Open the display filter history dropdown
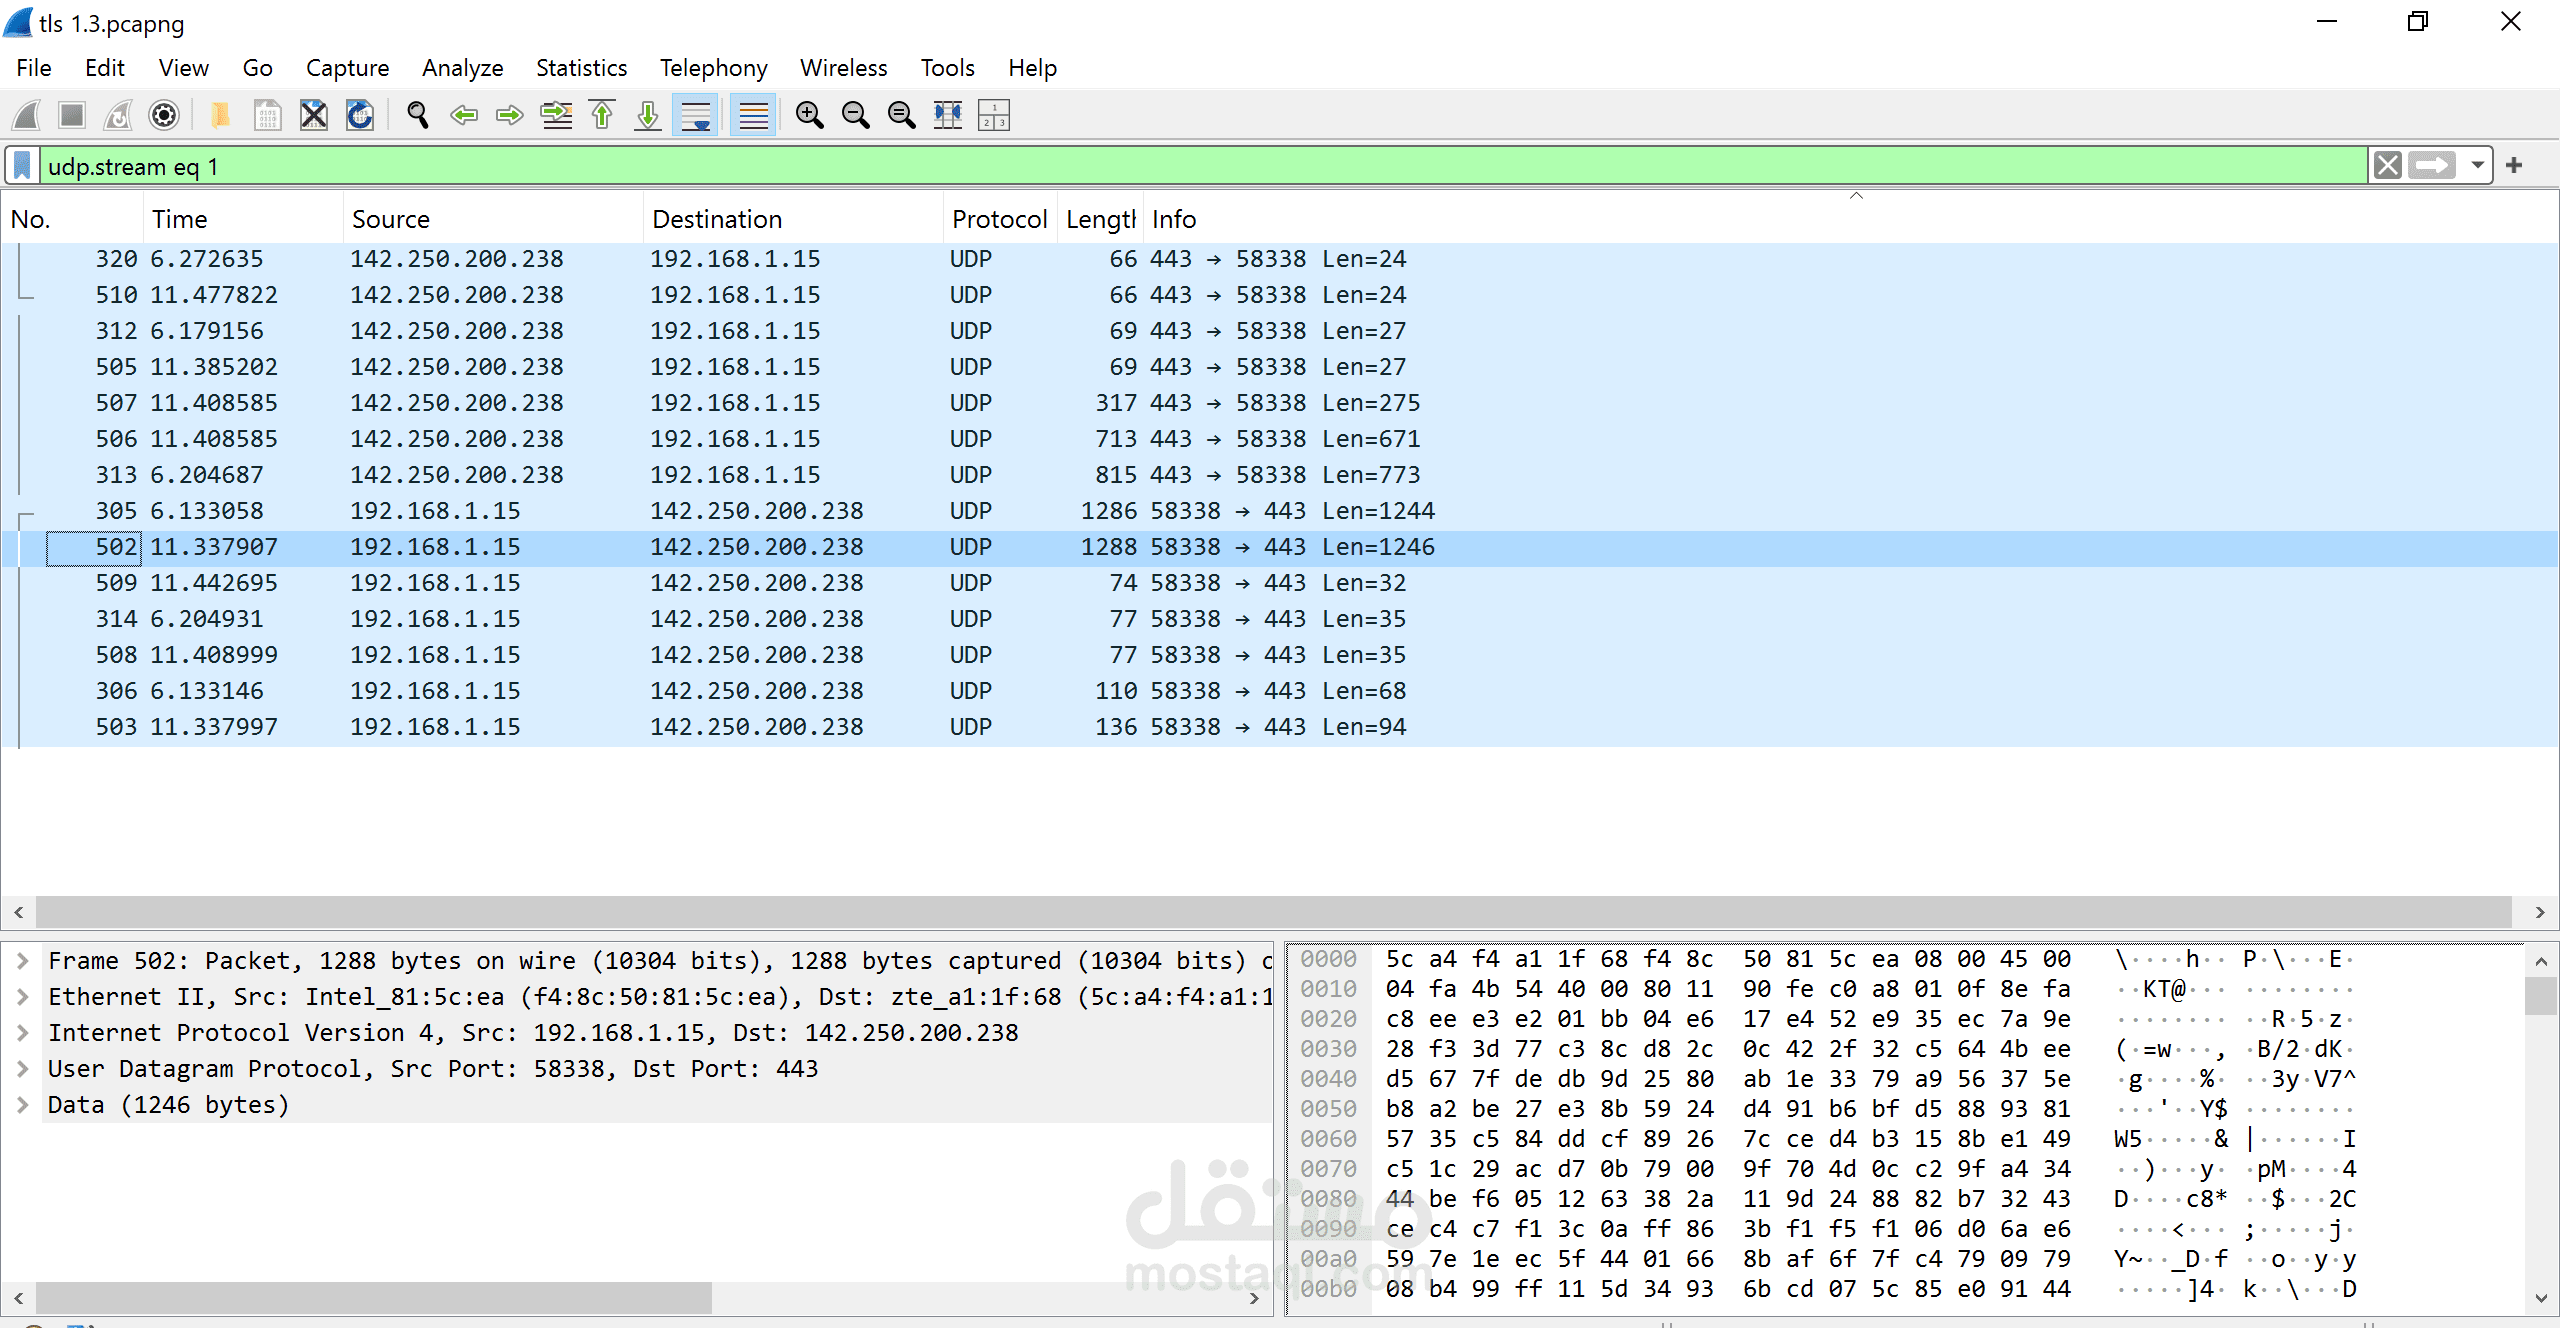 pos(2477,166)
